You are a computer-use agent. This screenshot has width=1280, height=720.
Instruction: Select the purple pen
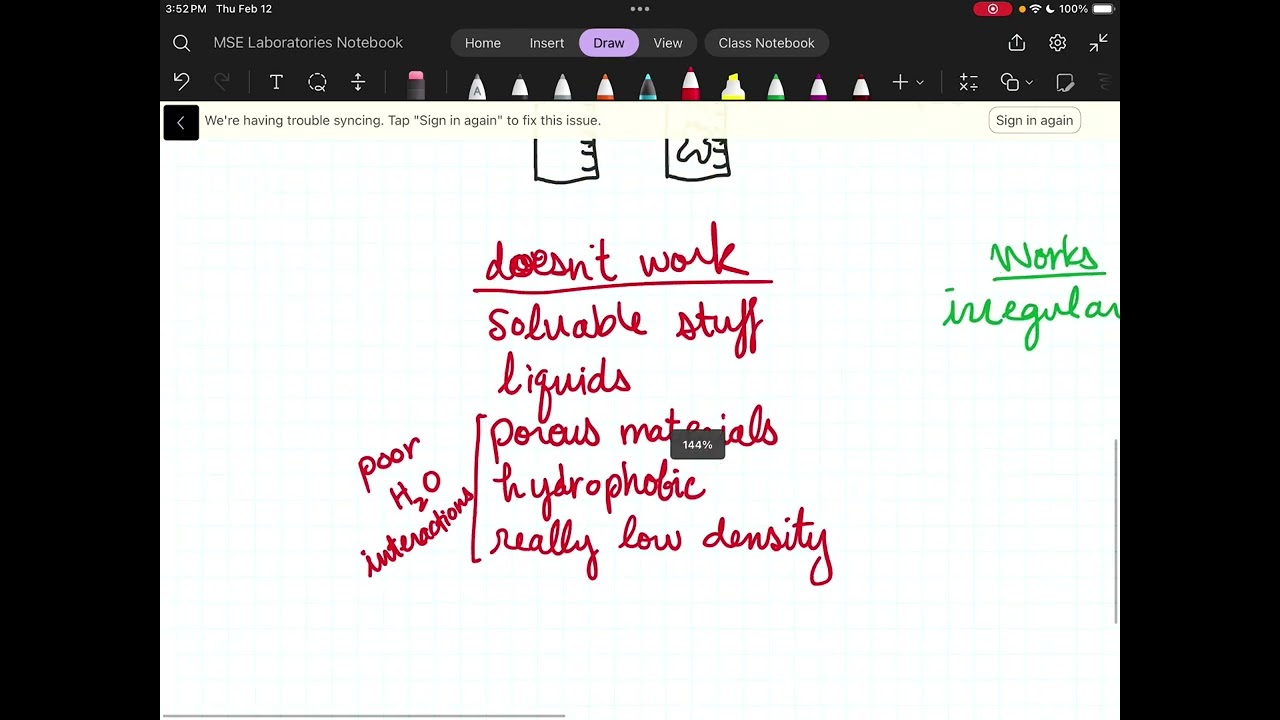point(819,85)
